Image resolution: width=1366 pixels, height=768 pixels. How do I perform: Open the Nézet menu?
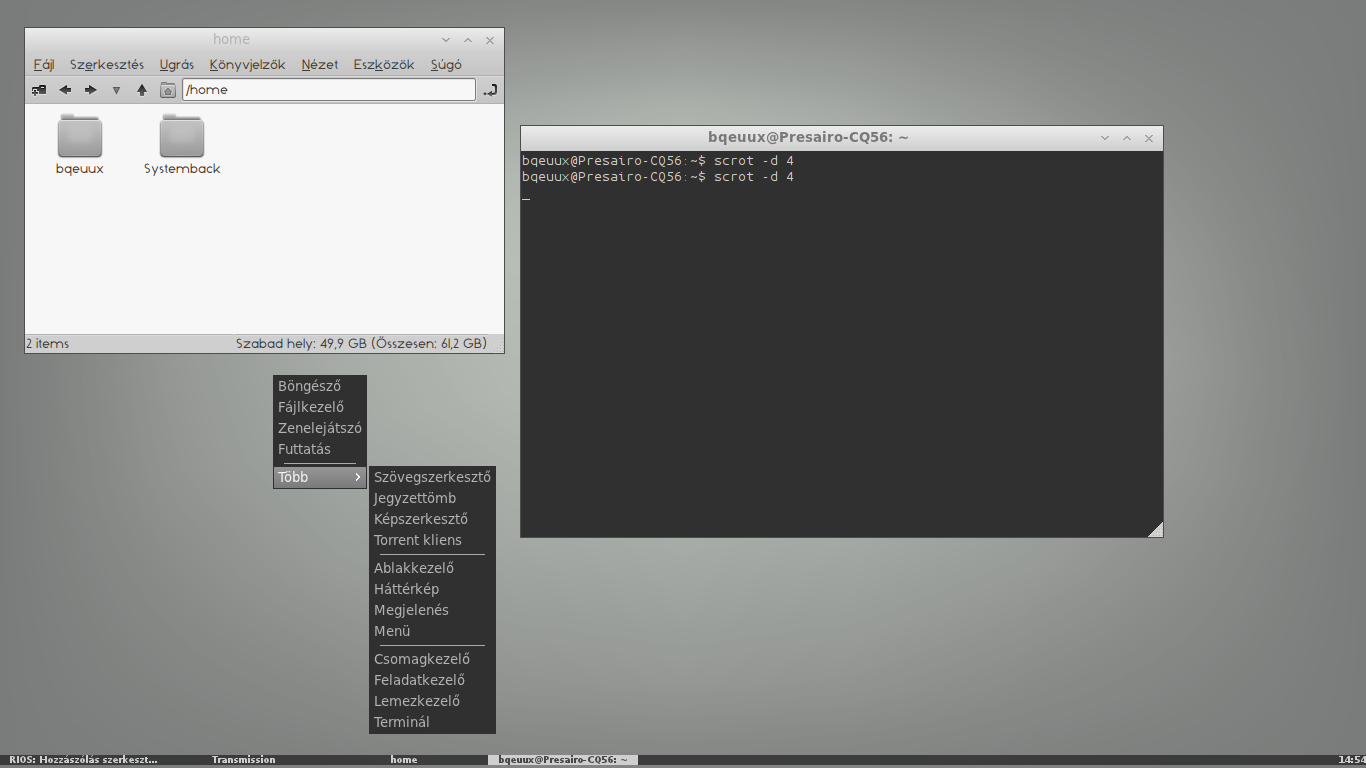(320, 64)
